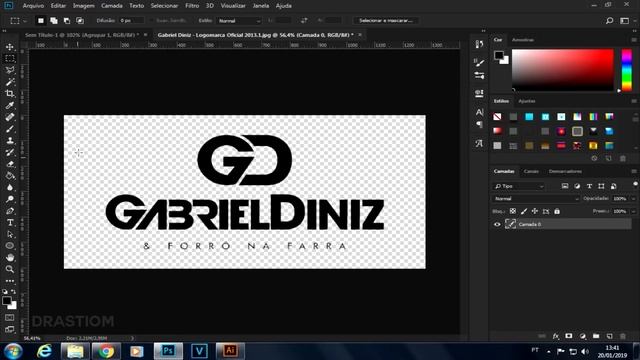Open the Imagem menu
This screenshot has height=360, width=640.
[x=84, y=6]
